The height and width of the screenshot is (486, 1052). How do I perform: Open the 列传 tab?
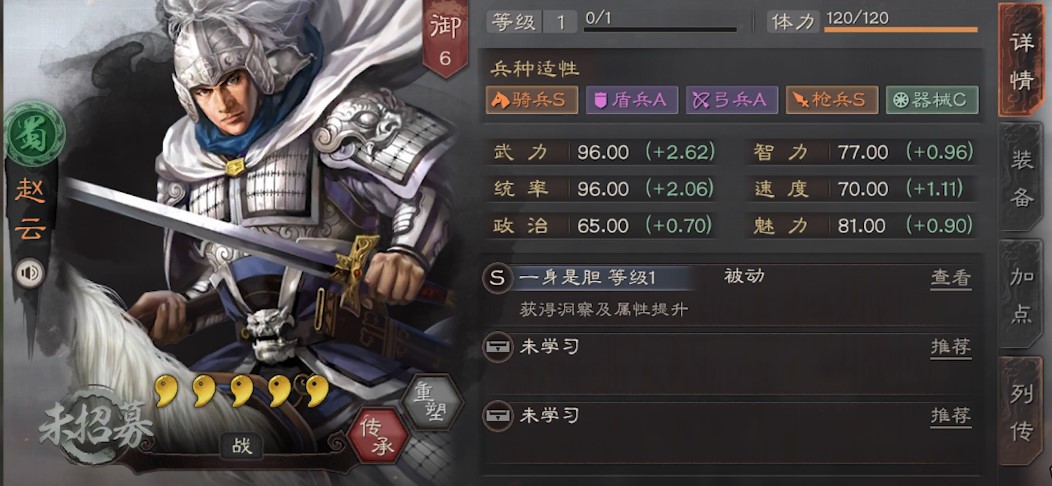1021,411
